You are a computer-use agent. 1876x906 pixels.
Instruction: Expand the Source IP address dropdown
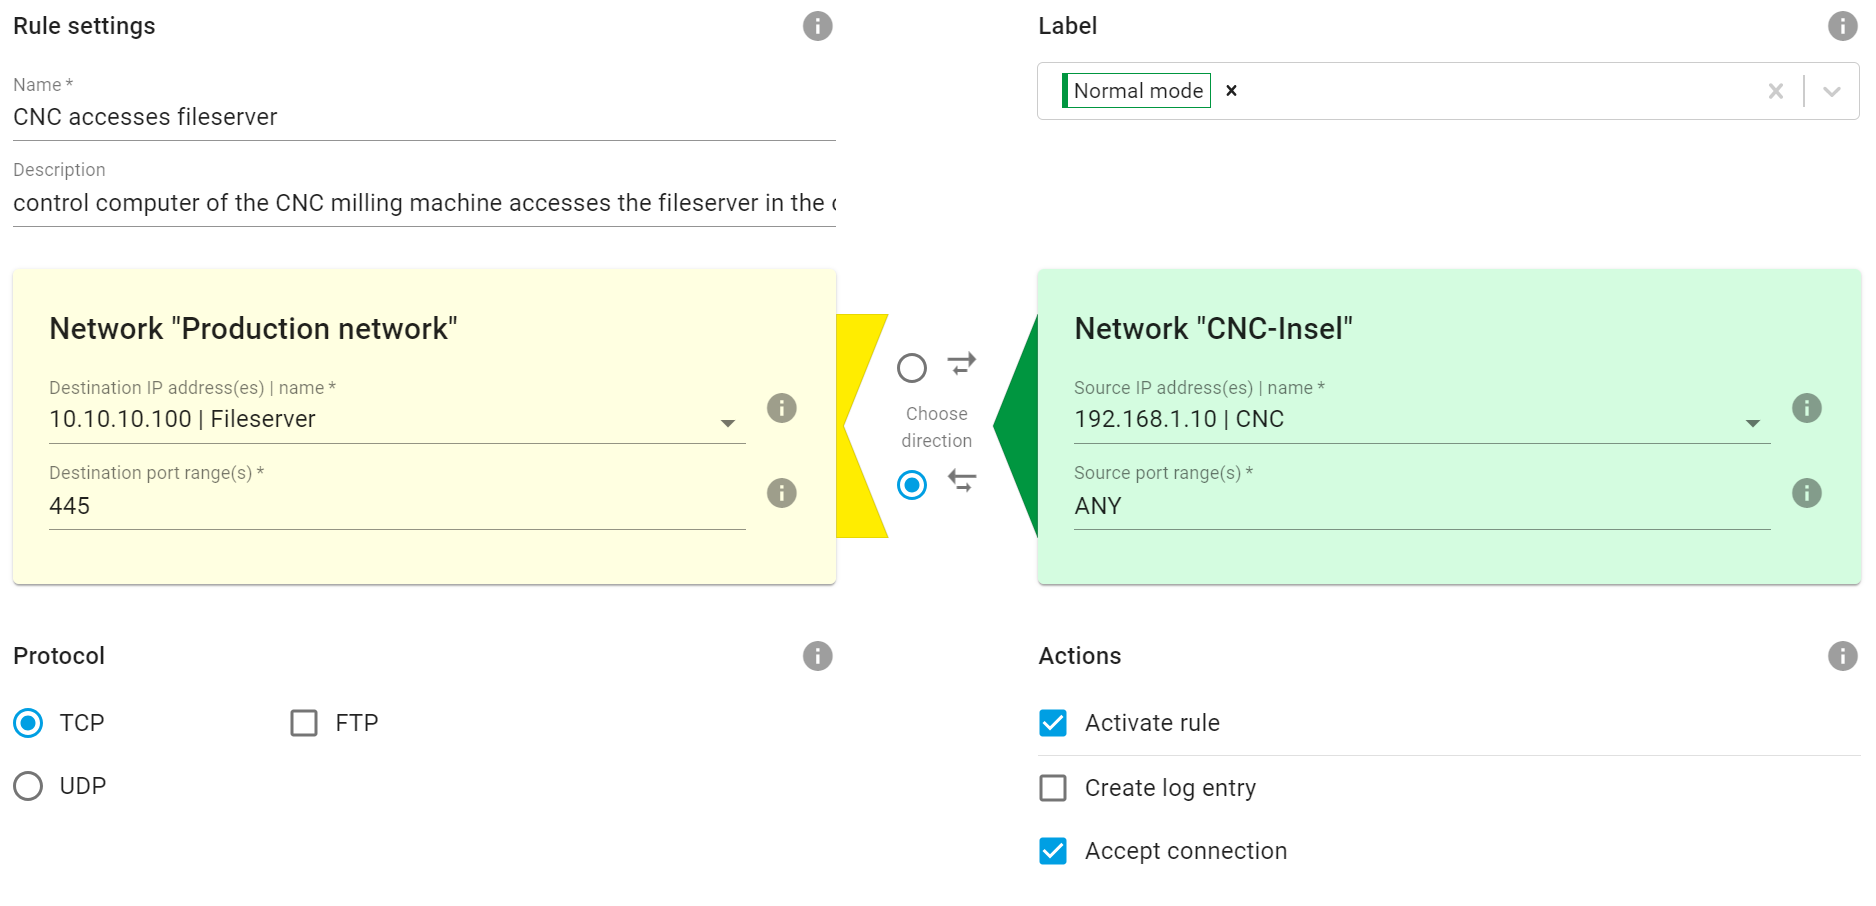point(1752,423)
